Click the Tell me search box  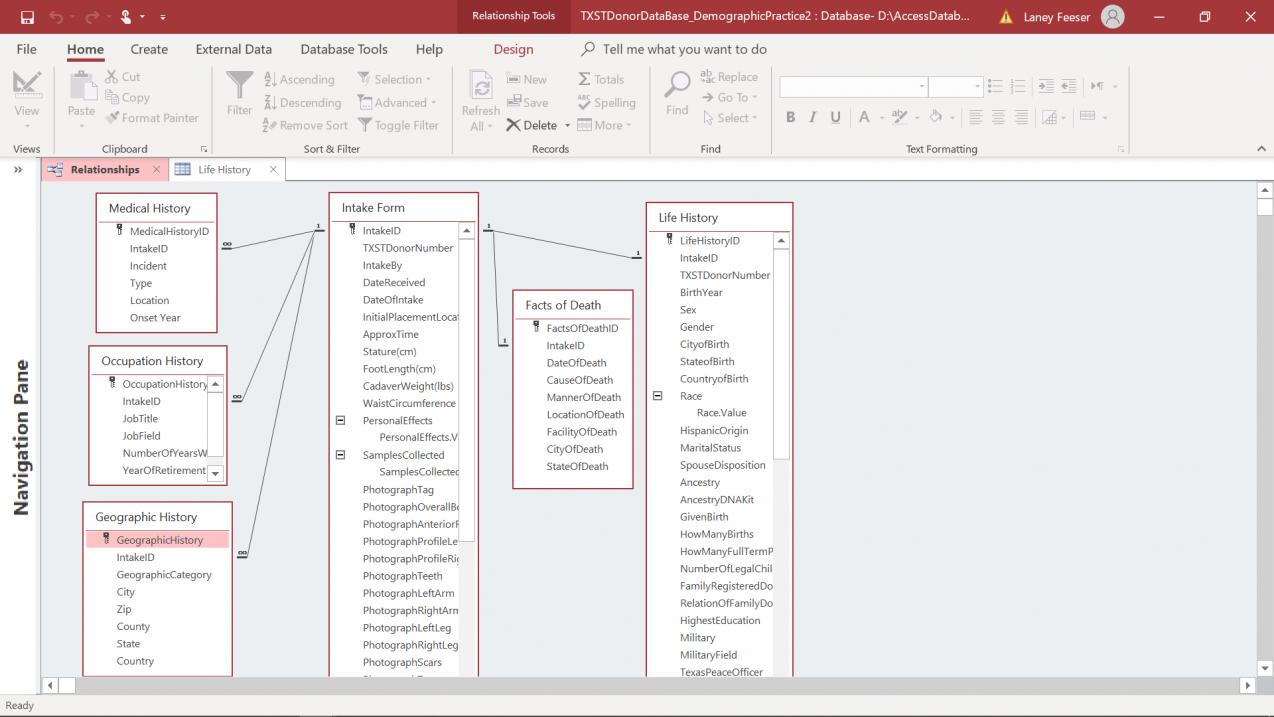[x=684, y=49]
